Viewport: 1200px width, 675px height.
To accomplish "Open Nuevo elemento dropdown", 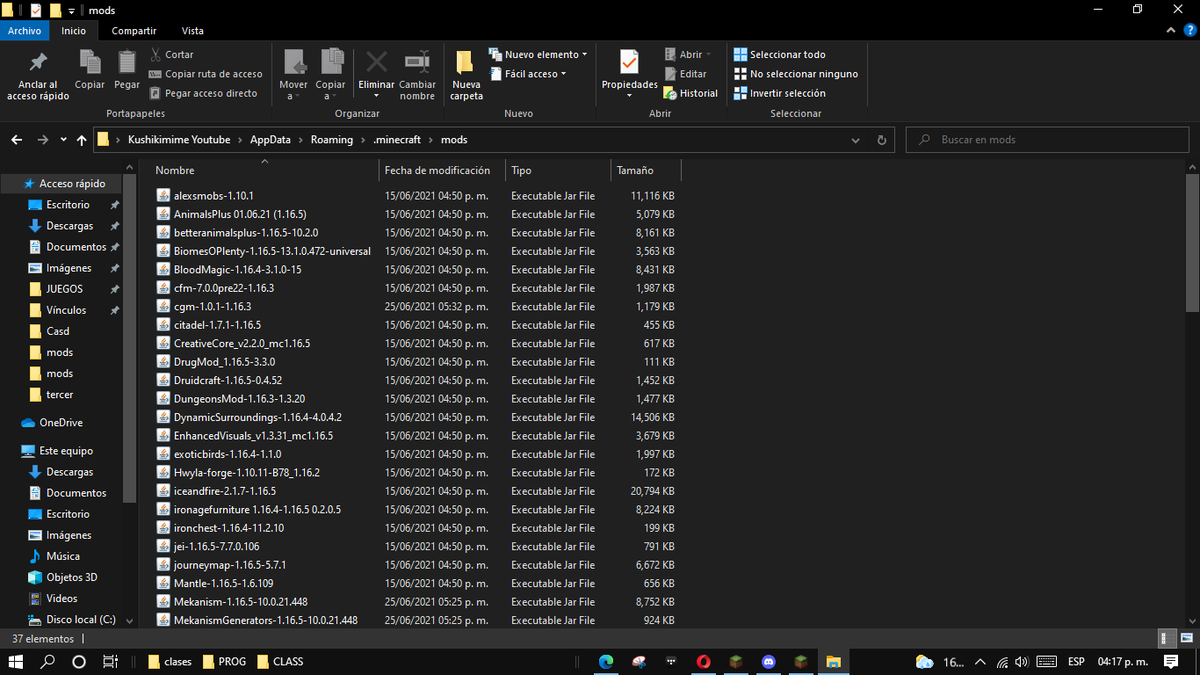I will tap(538, 55).
